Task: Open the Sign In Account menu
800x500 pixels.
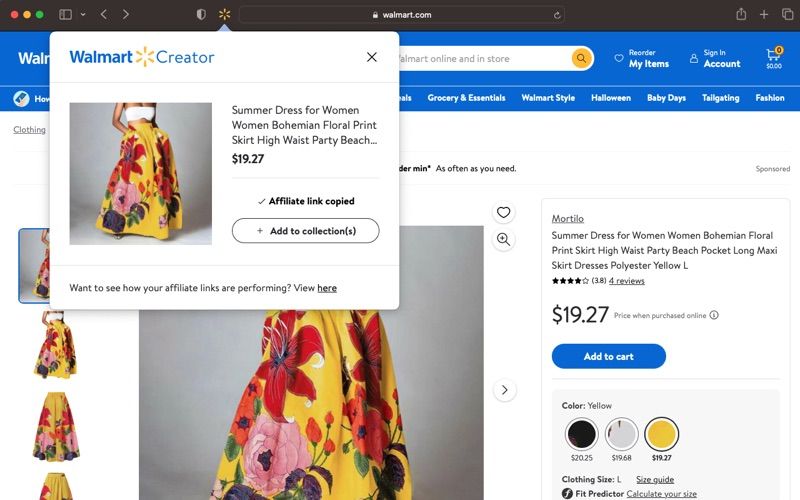Action: pyautogui.click(x=715, y=58)
